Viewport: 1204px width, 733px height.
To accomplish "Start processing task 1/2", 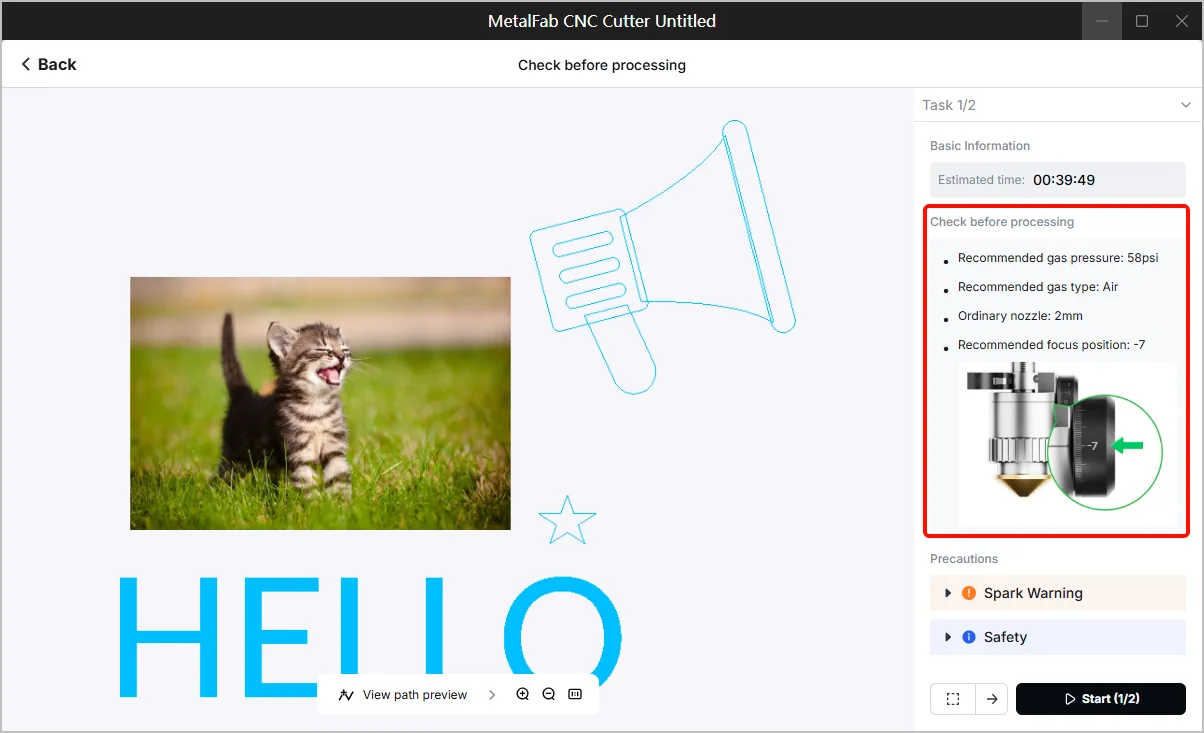I will [x=1101, y=699].
